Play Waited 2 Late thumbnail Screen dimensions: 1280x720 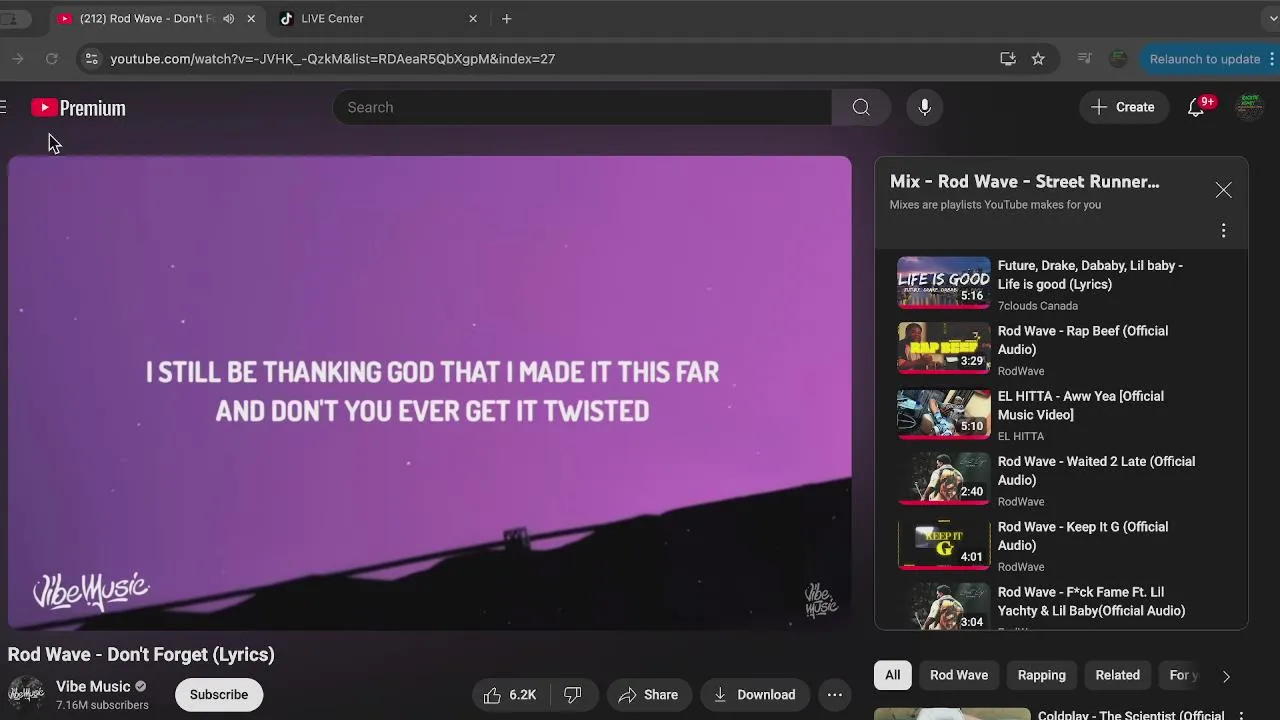(944, 478)
